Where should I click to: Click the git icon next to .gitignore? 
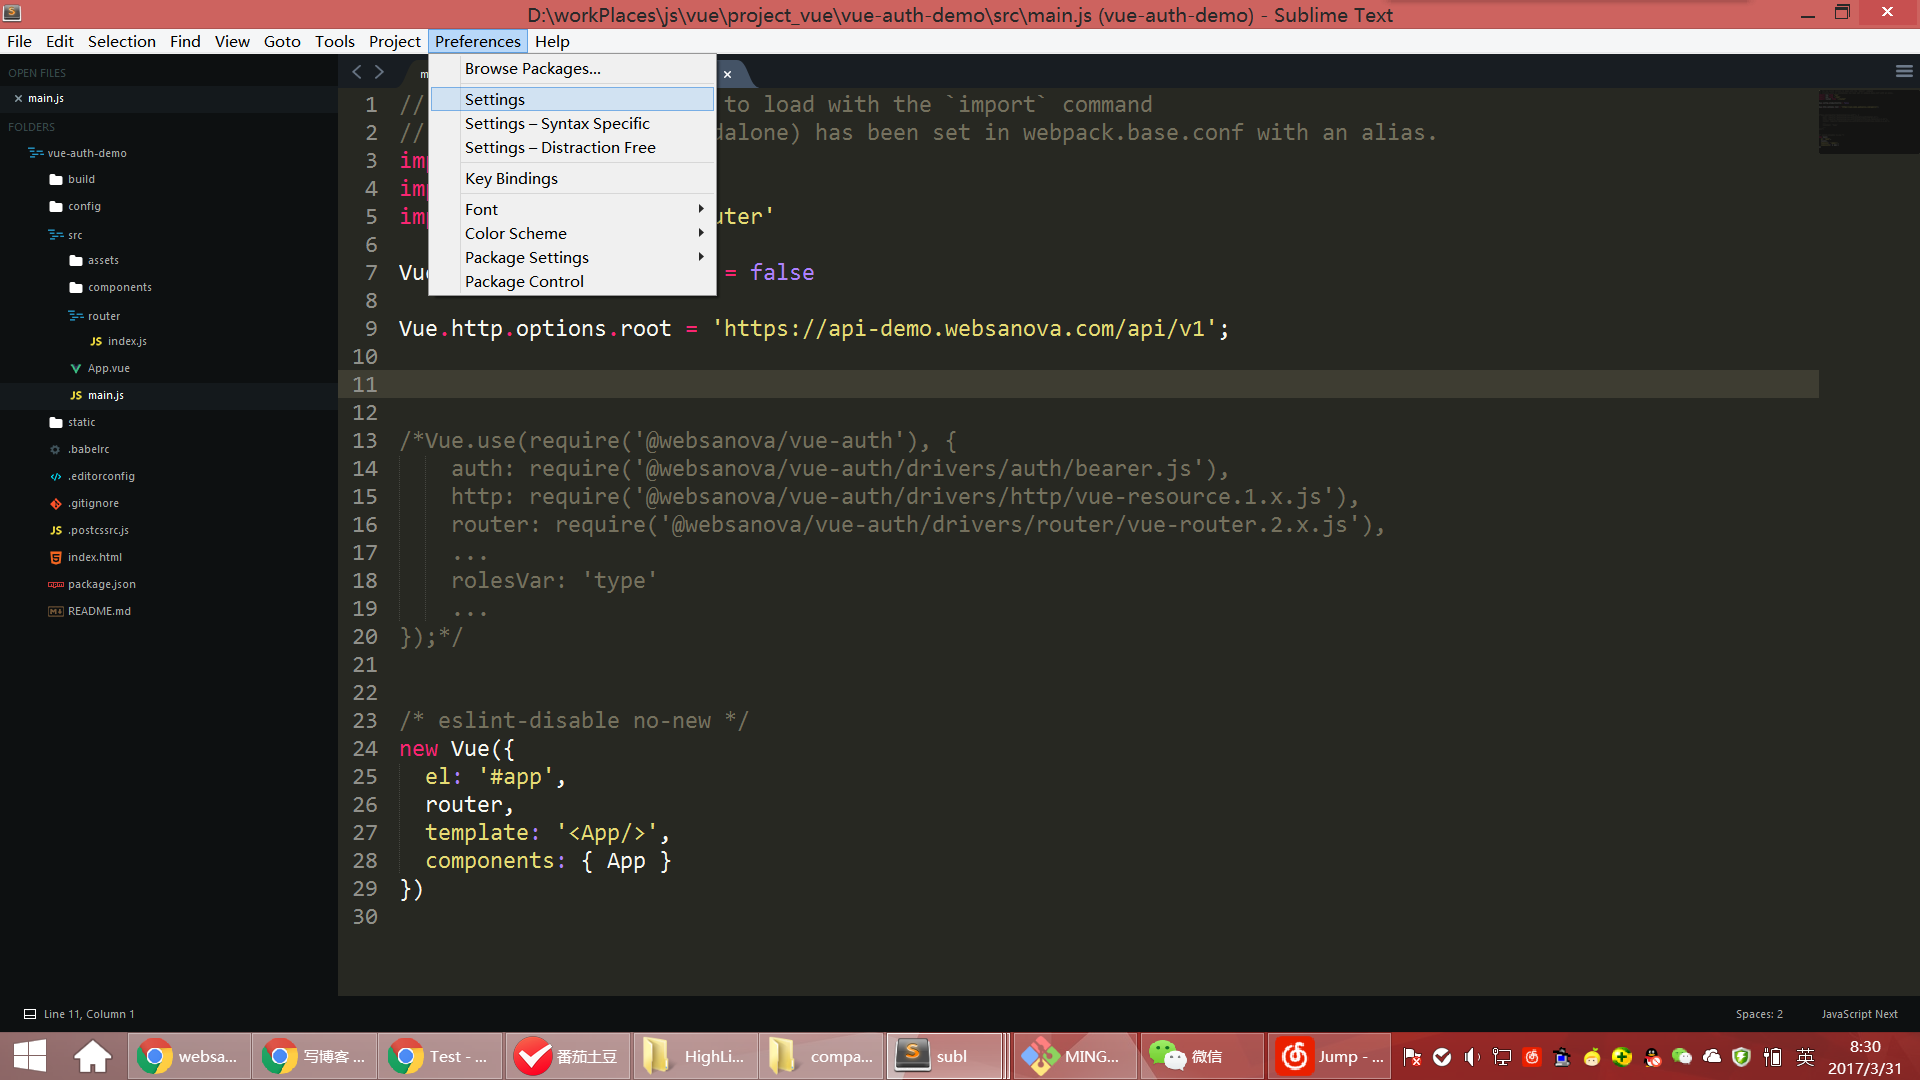pyautogui.click(x=56, y=503)
